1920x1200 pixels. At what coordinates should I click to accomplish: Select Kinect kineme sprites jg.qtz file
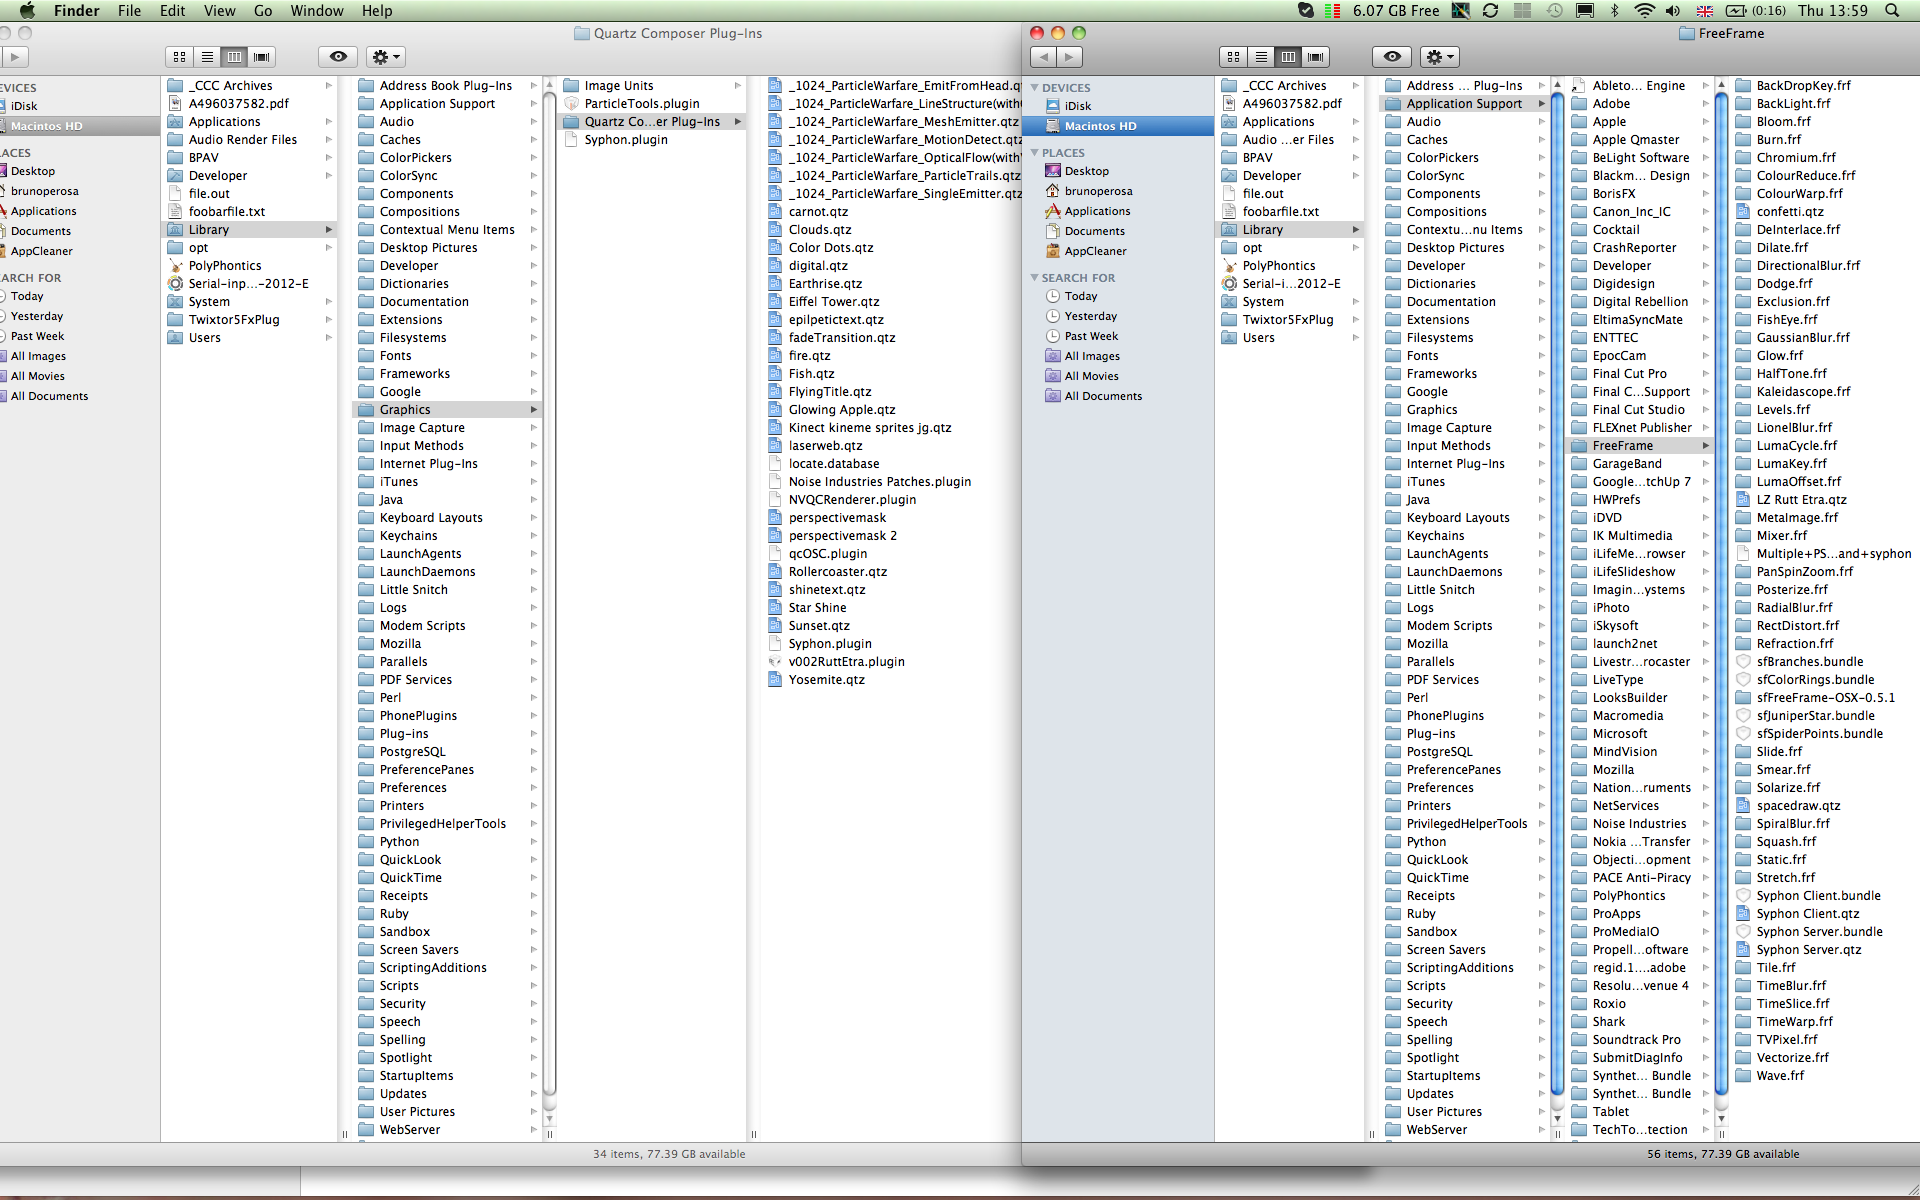pyautogui.click(x=869, y=428)
